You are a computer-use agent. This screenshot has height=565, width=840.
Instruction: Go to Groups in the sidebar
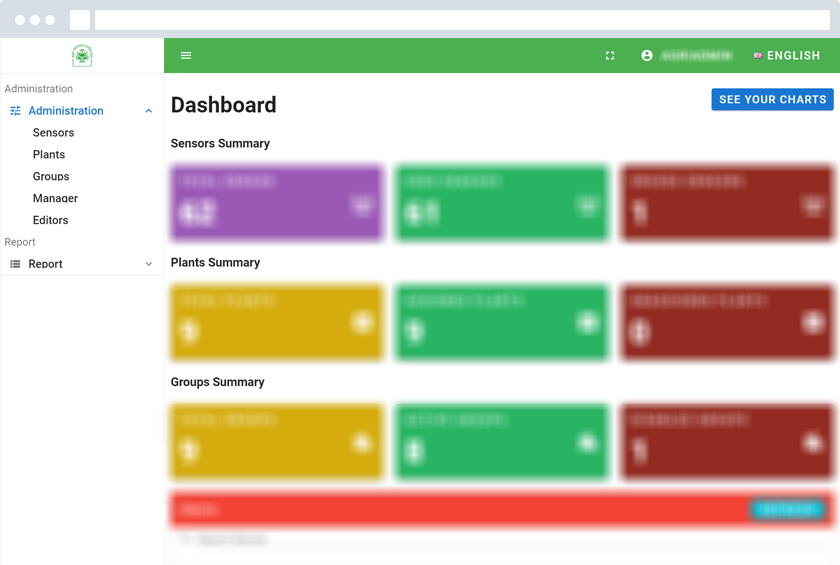[51, 177]
